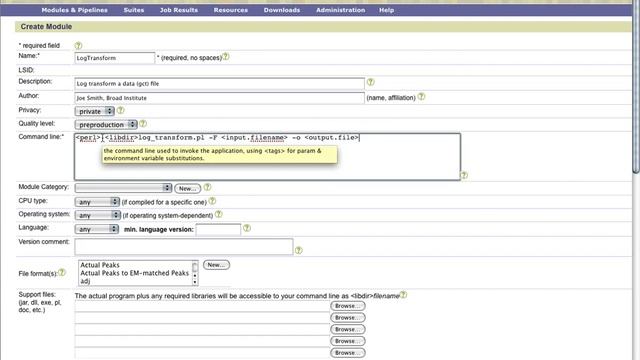The width and height of the screenshot is (640, 360).
Task: Show help icon for the Author field
Action: click(x=422, y=97)
